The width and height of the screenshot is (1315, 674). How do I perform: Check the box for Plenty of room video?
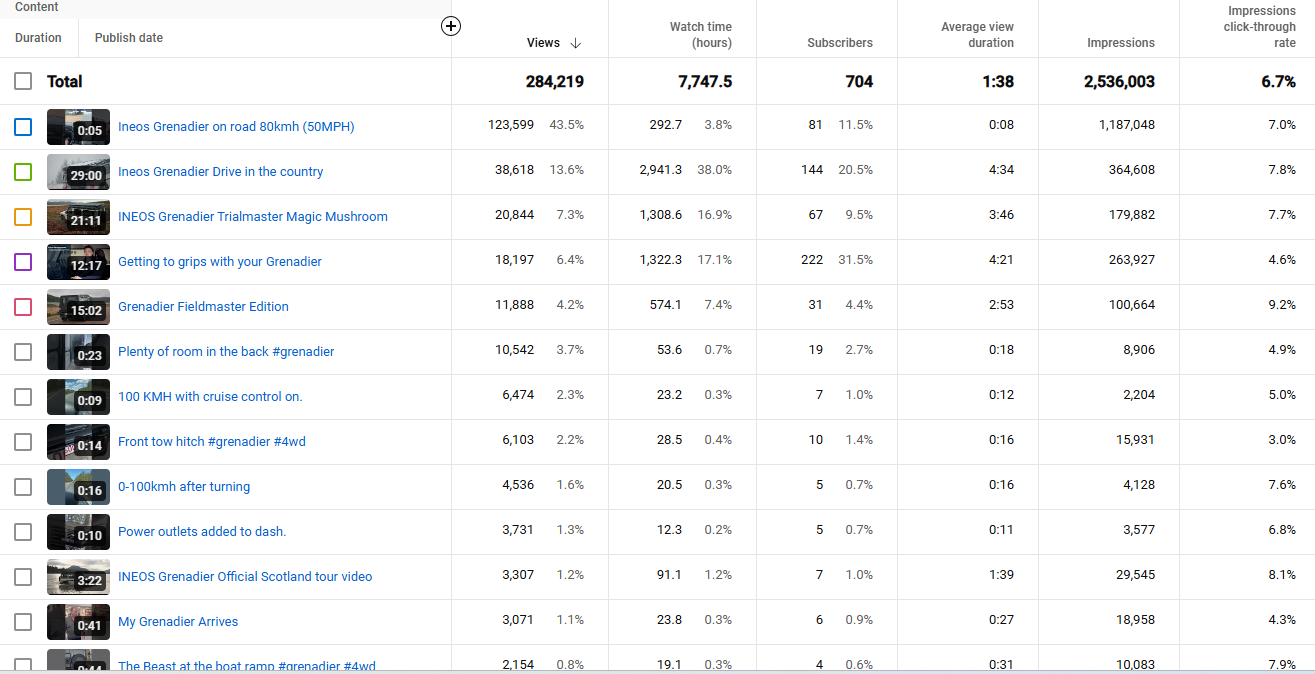[x=23, y=352]
